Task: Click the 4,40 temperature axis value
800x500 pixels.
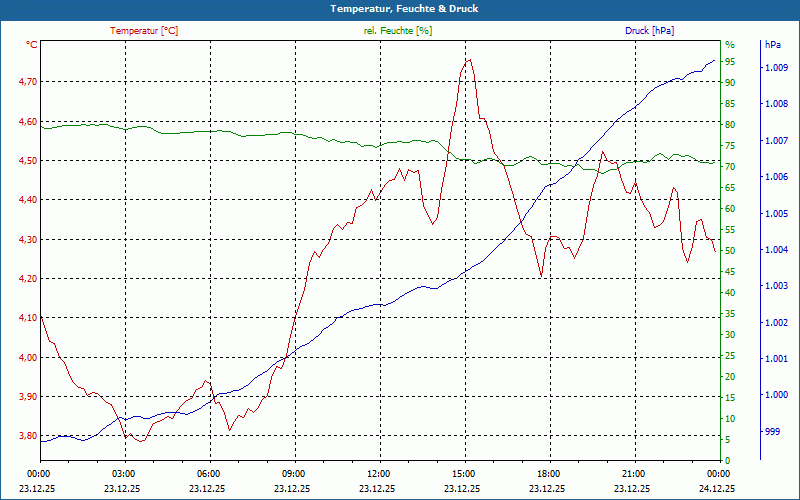Action: 28,200
